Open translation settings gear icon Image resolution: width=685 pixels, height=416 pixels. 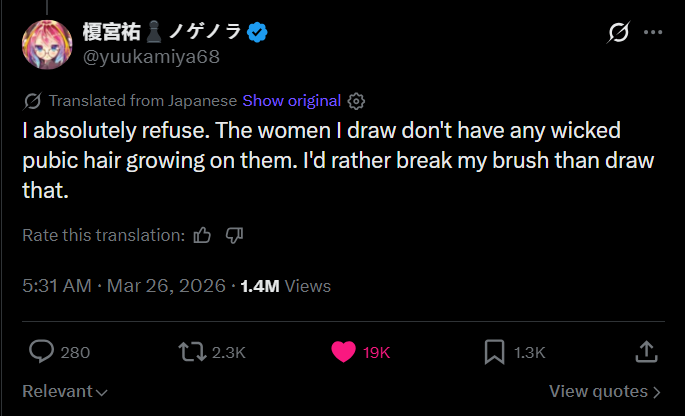(357, 101)
